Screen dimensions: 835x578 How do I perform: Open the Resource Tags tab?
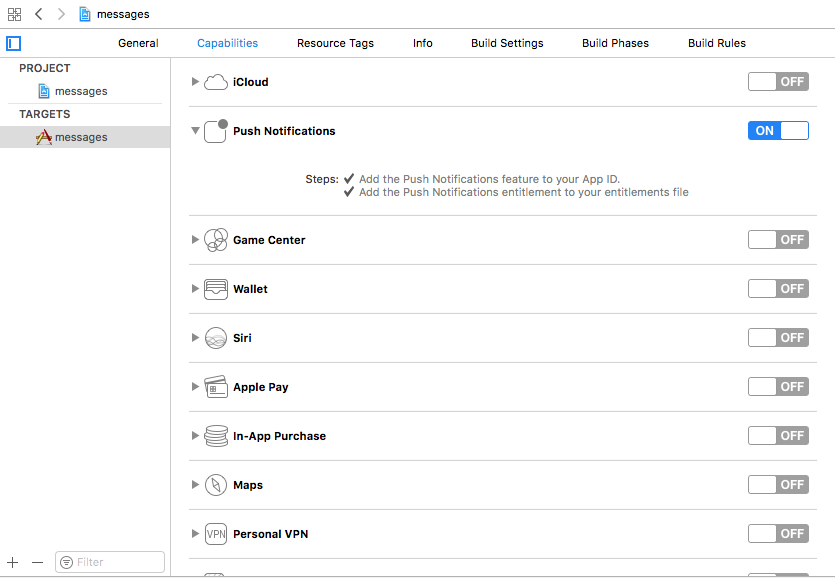[335, 43]
